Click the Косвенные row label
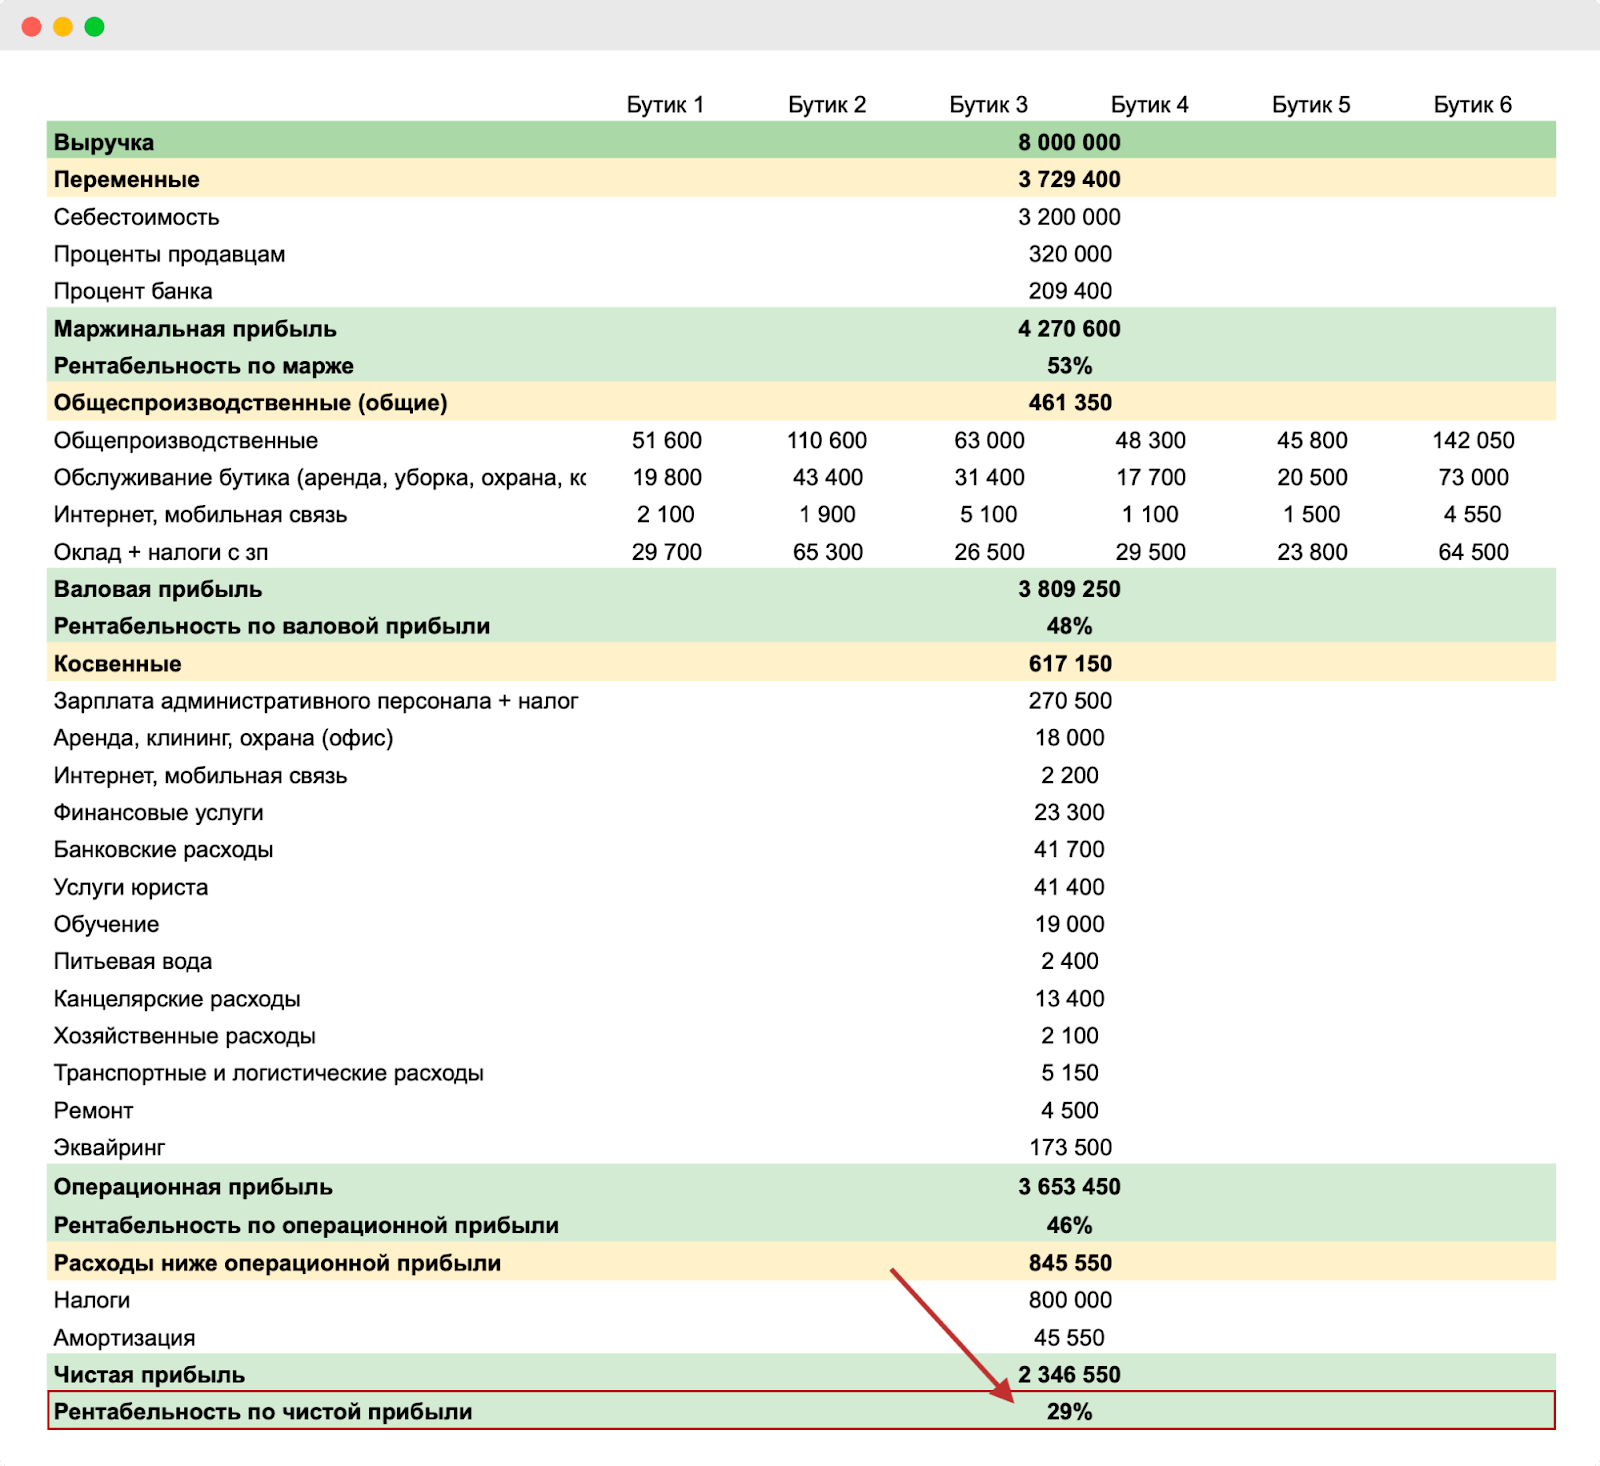Screen dimensions: 1600x1466 [118, 664]
